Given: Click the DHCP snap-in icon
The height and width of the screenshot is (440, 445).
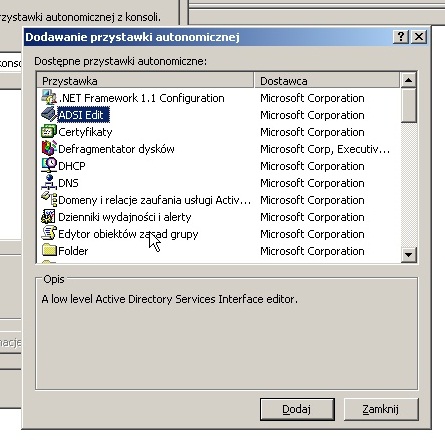Looking at the screenshot, I should pos(49,166).
